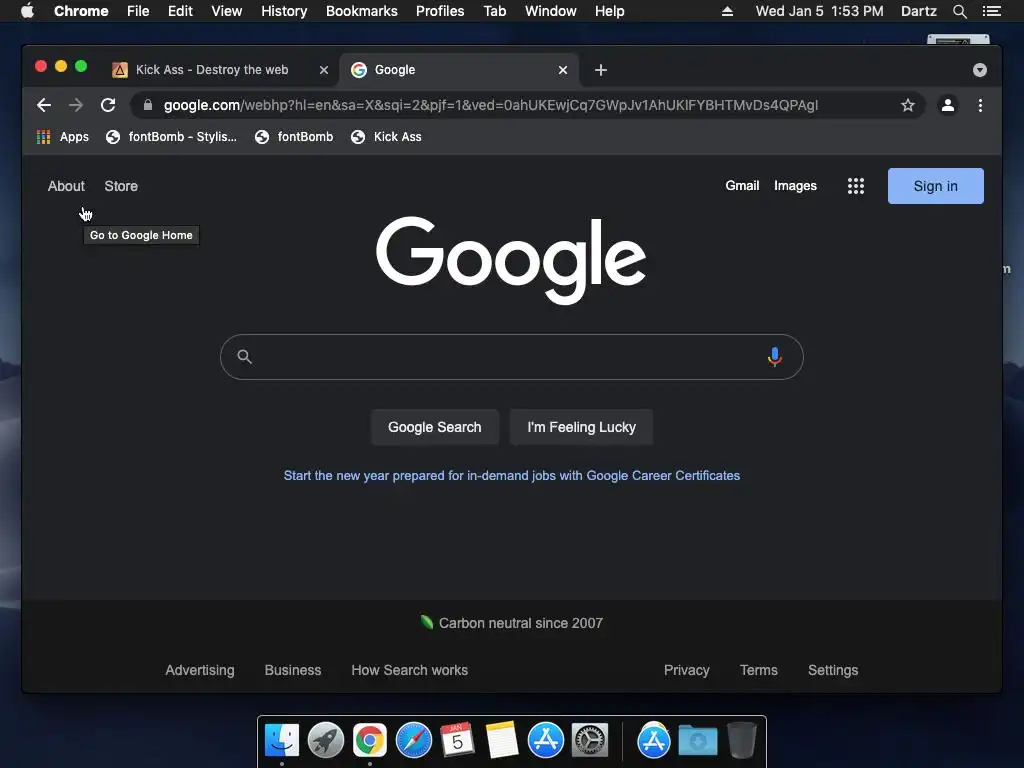Reload the current Google page

(108, 105)
